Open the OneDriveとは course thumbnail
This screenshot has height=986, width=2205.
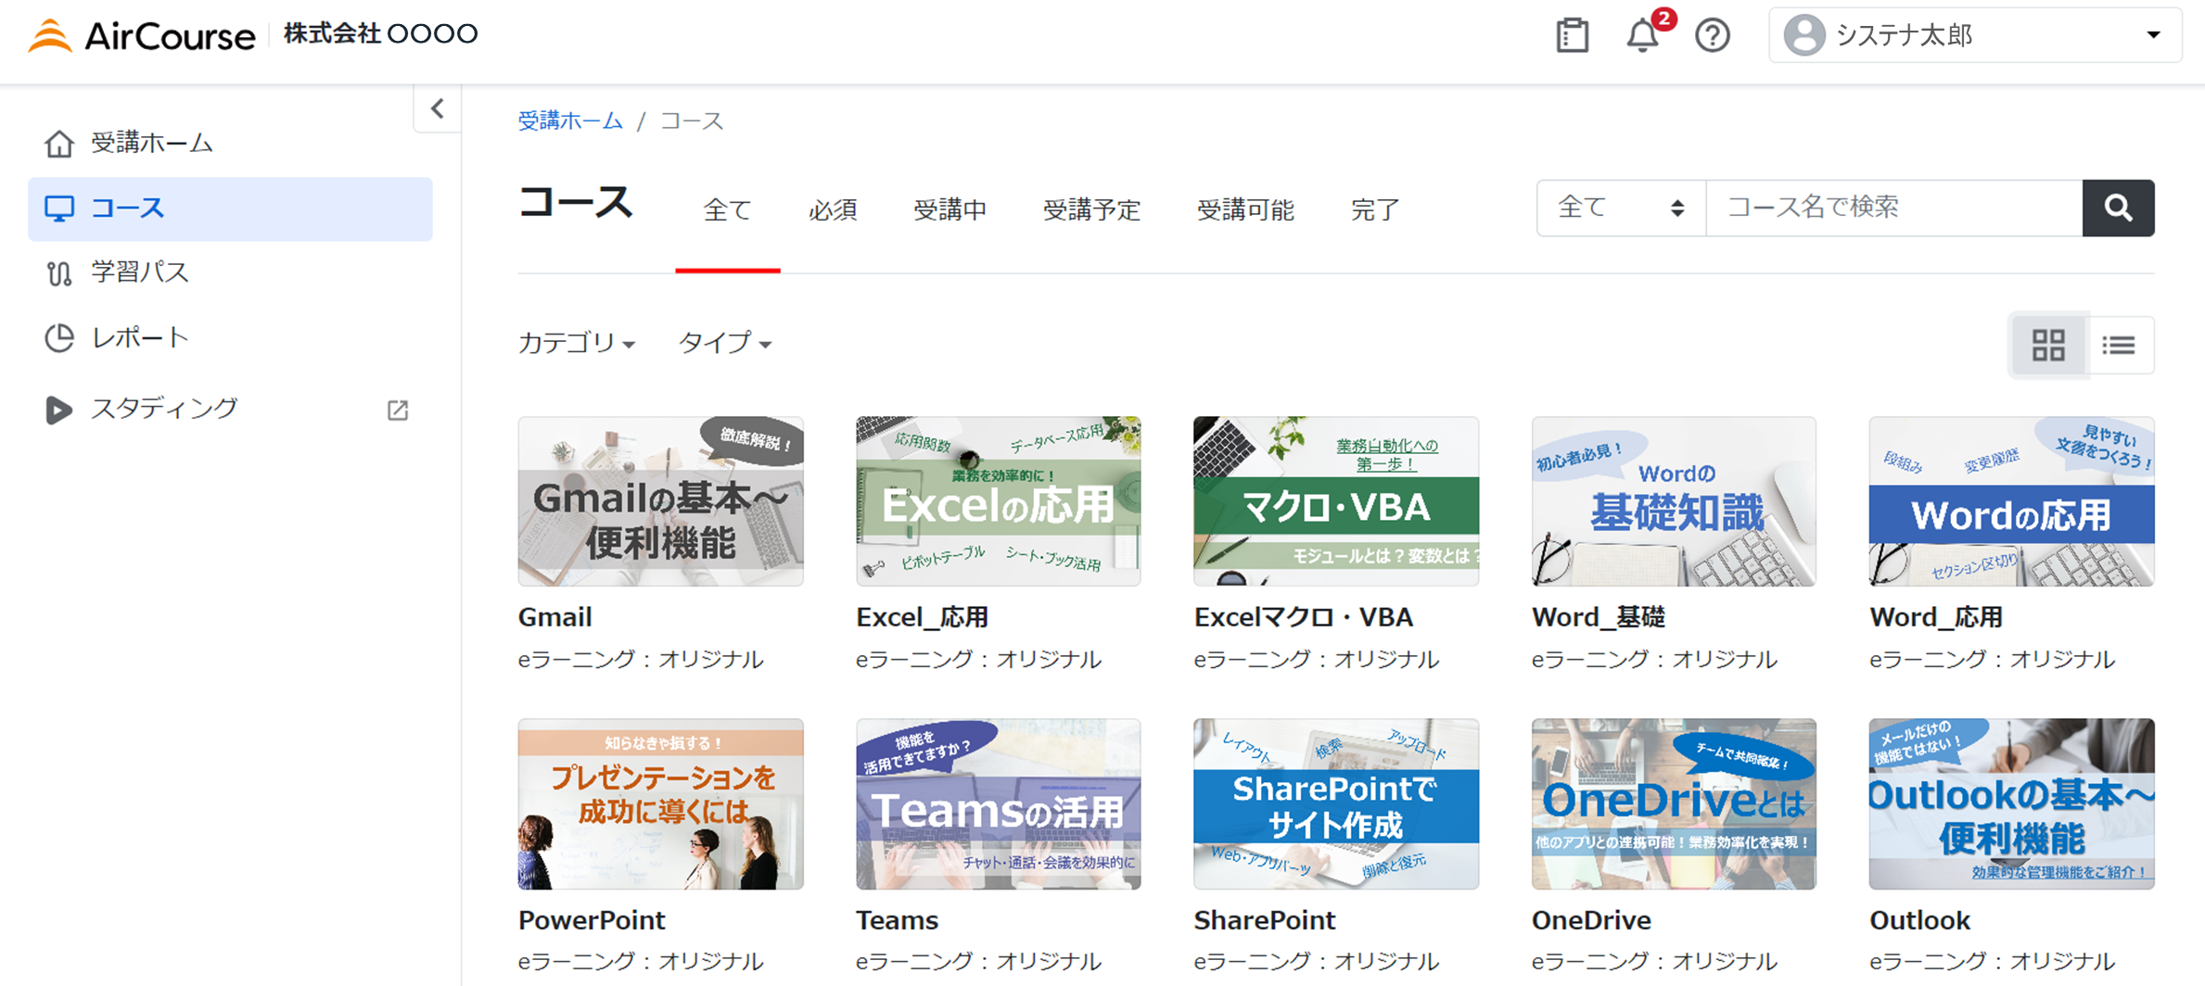[1674, 804]
